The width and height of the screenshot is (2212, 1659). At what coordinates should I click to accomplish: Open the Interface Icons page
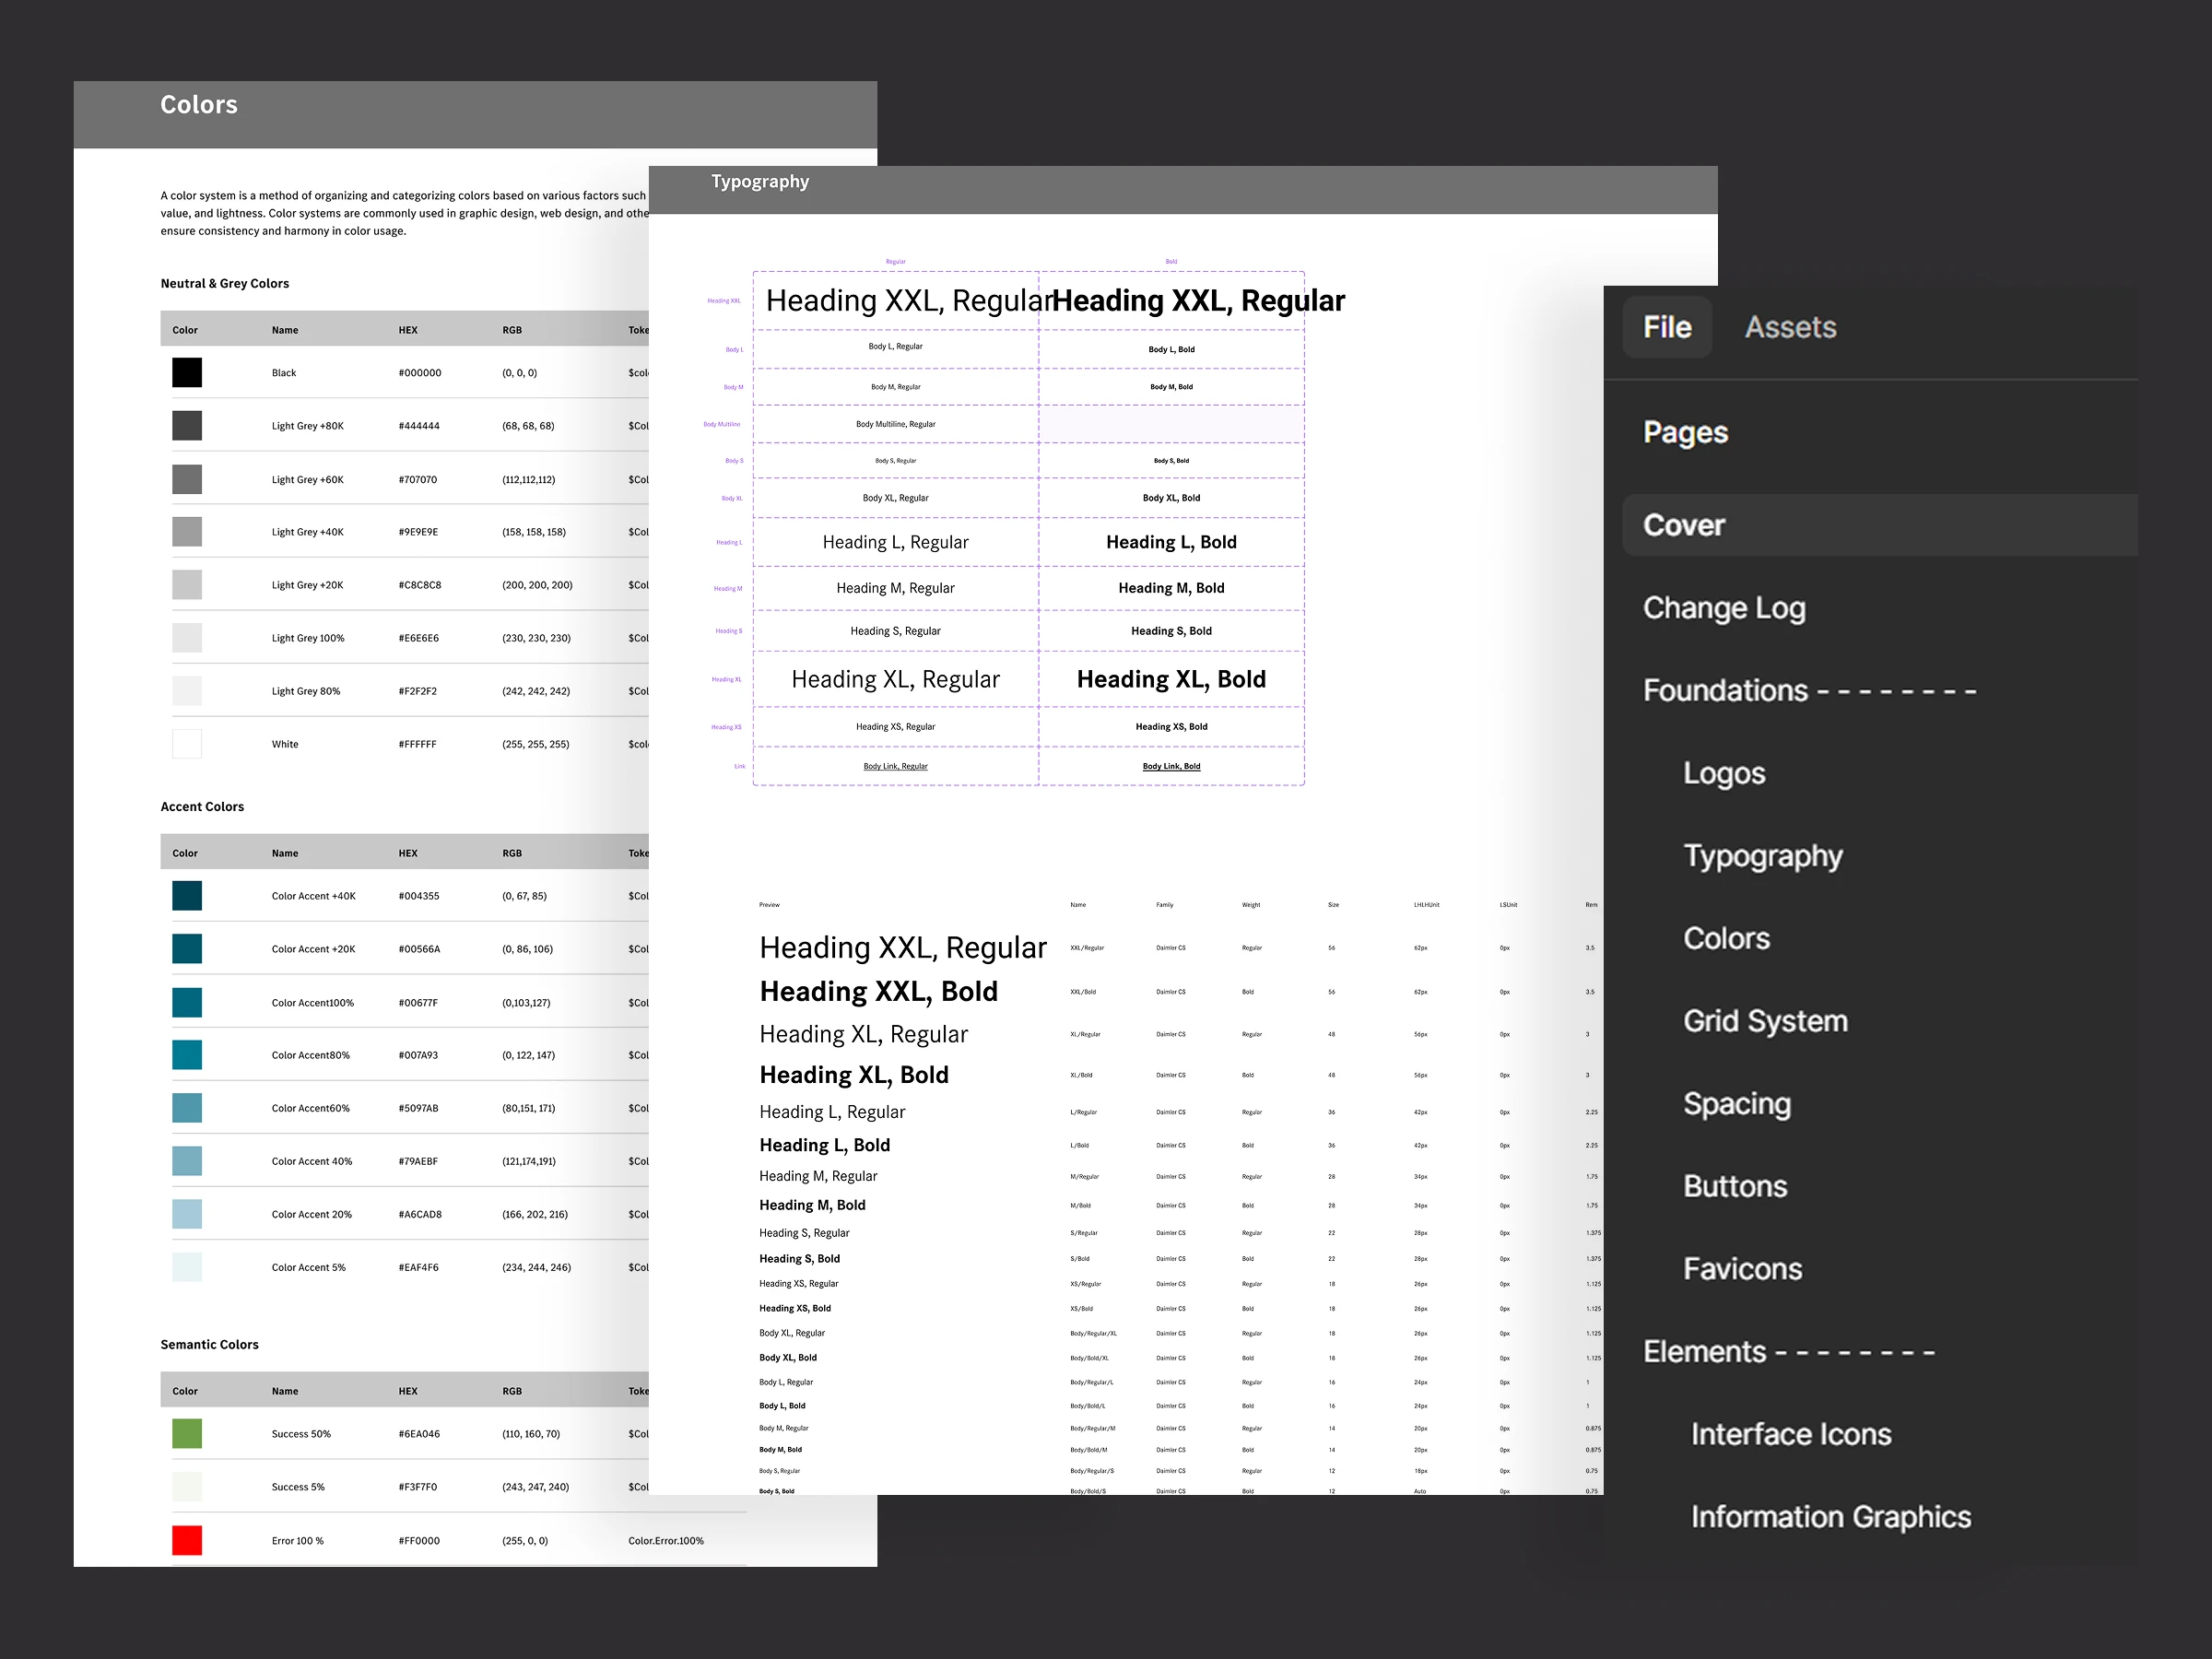(x=1790, y=1434)
